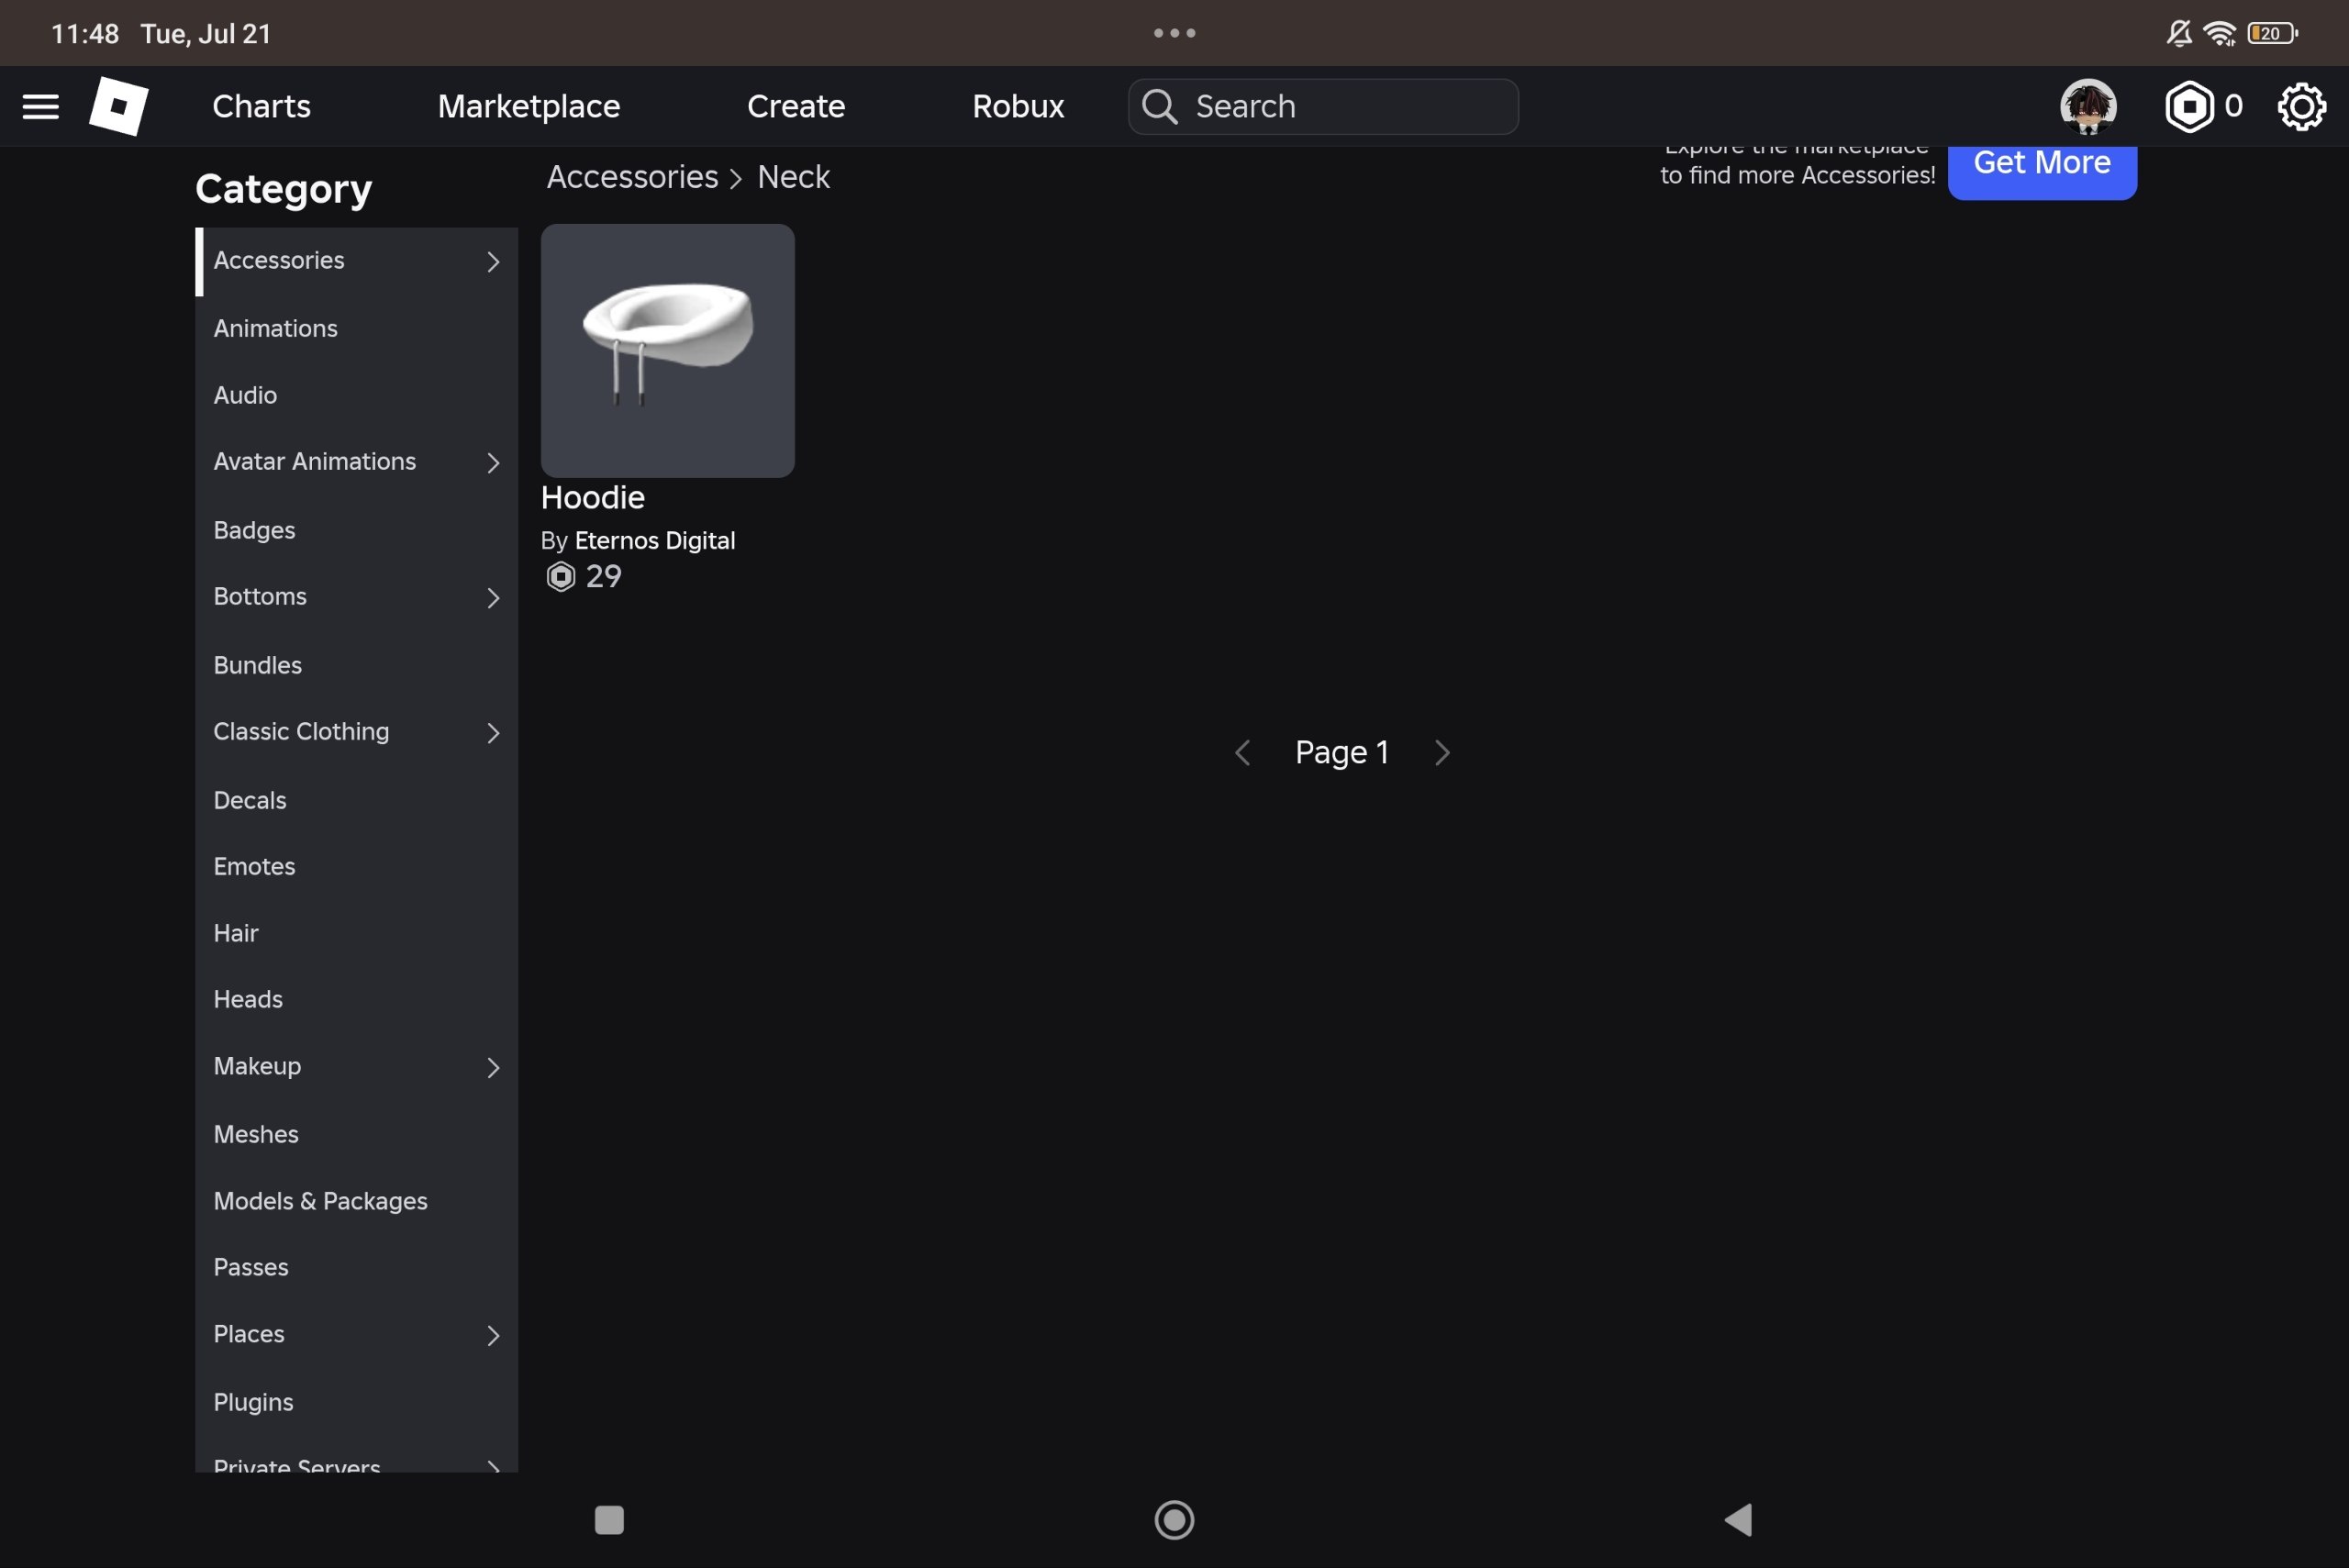Open the avatar profile picture
2349x1568 pixels.
tap(2088, 106)
